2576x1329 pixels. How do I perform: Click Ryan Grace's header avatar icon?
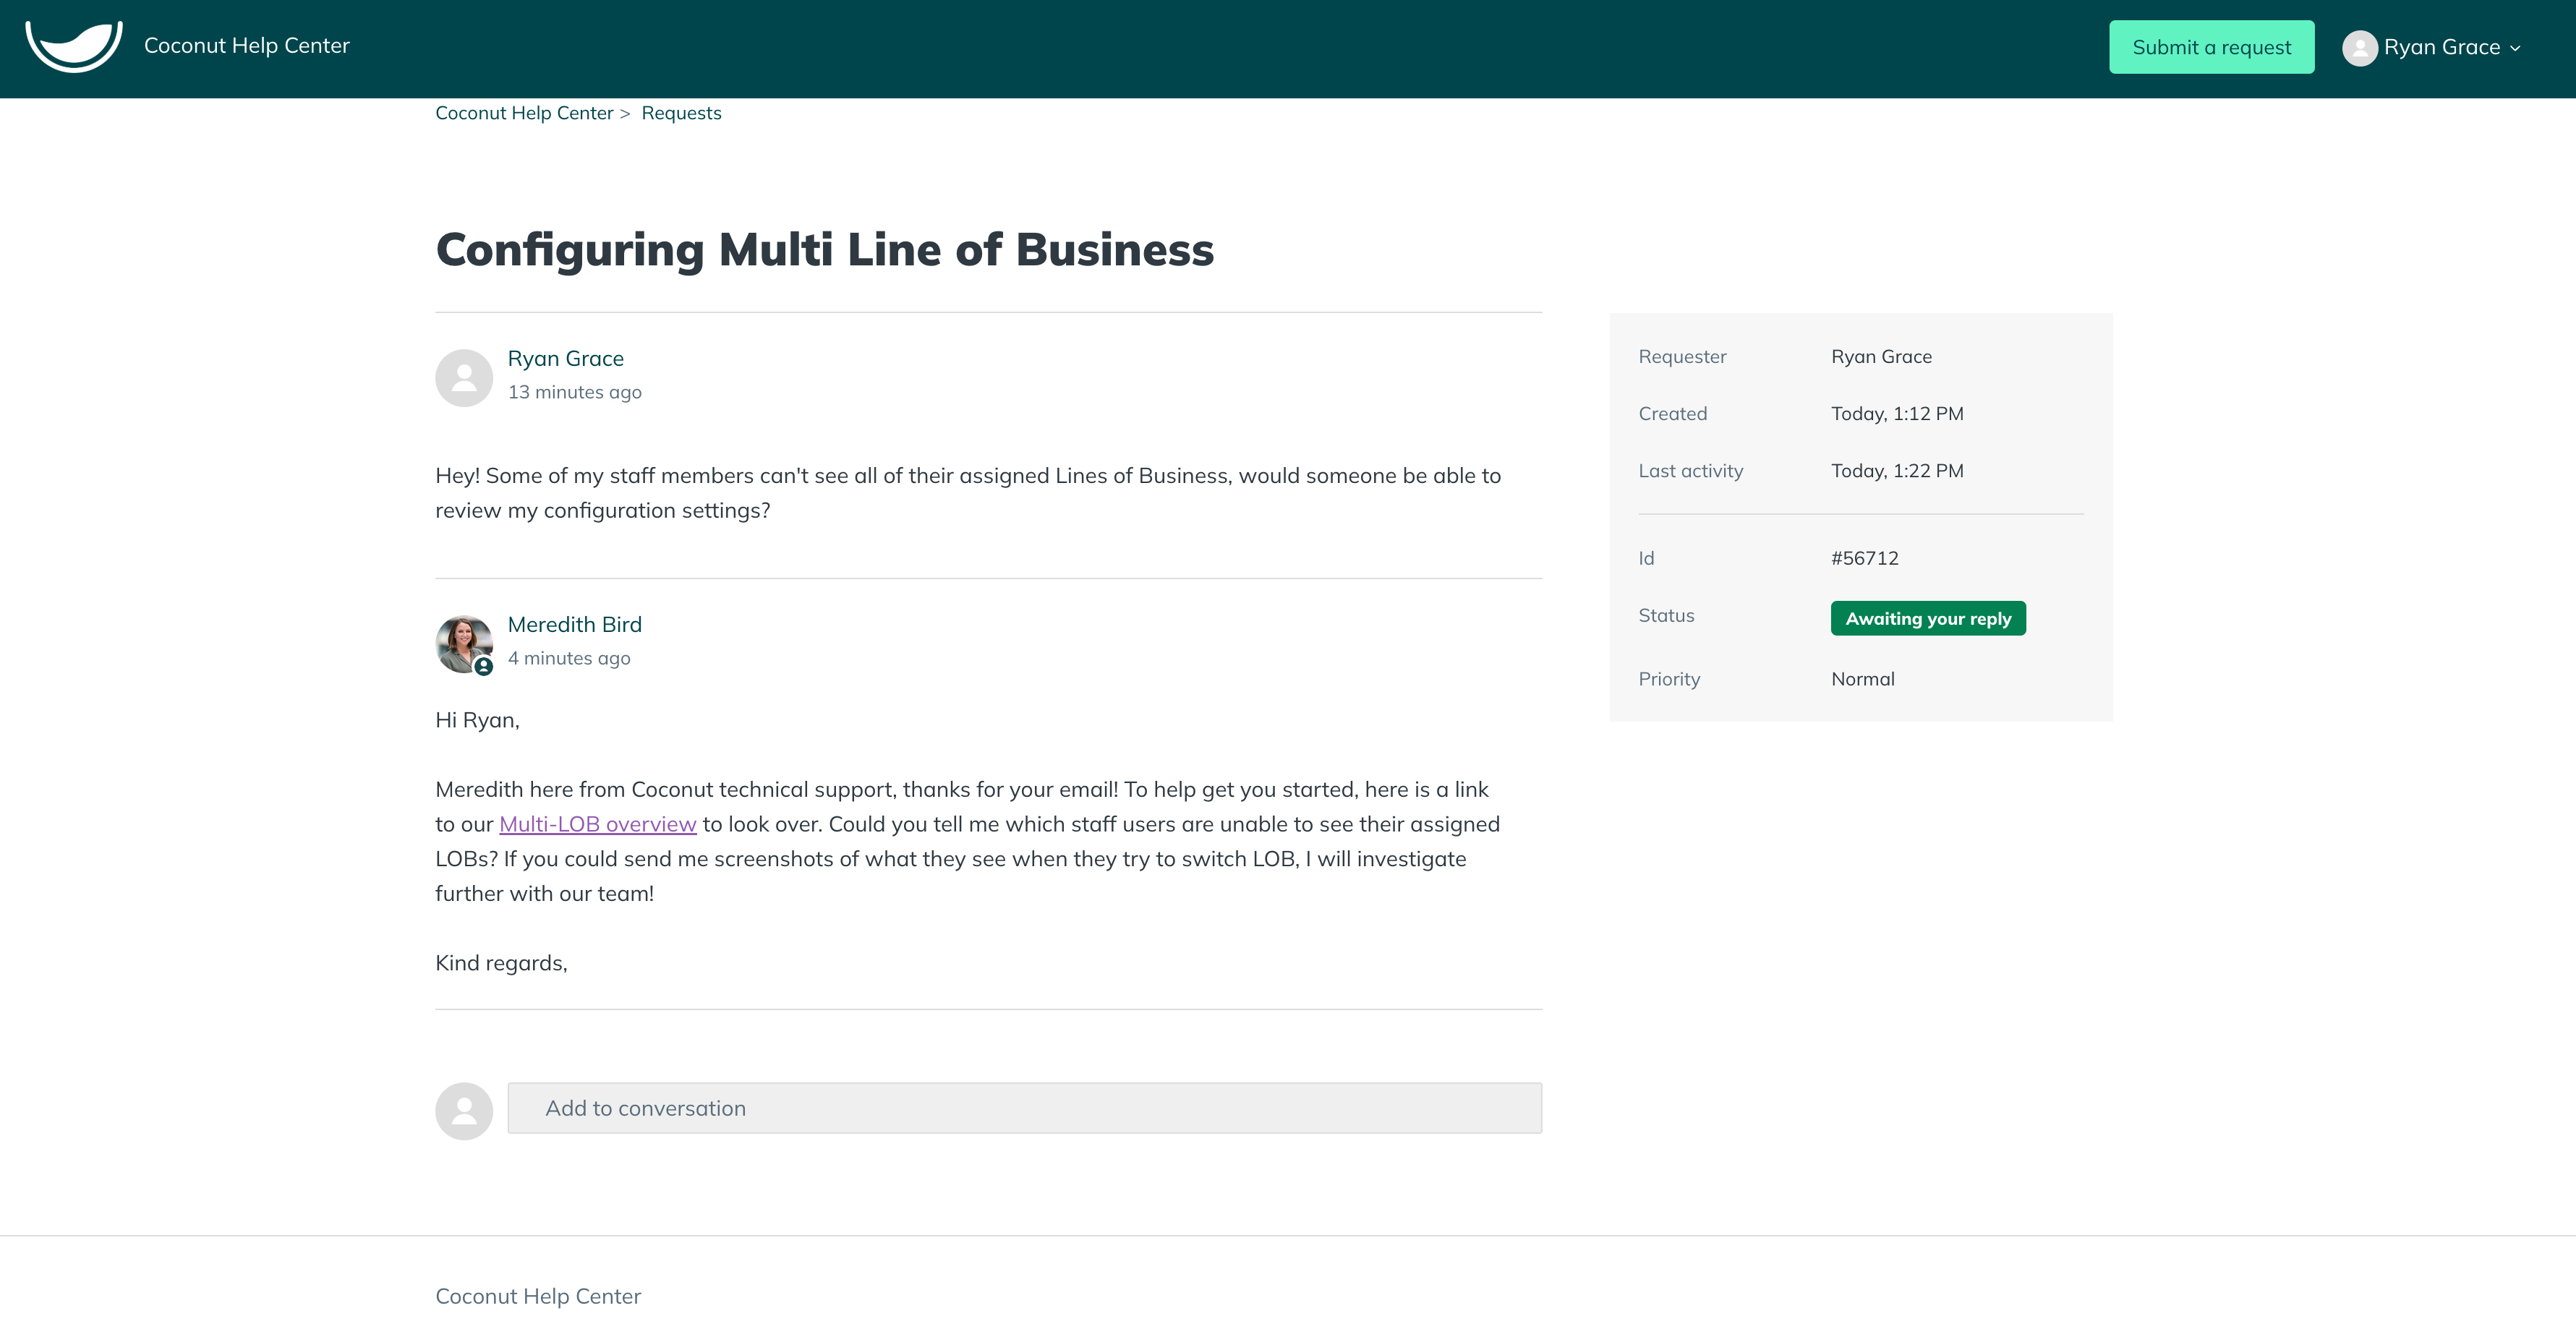coord(2359,48)
